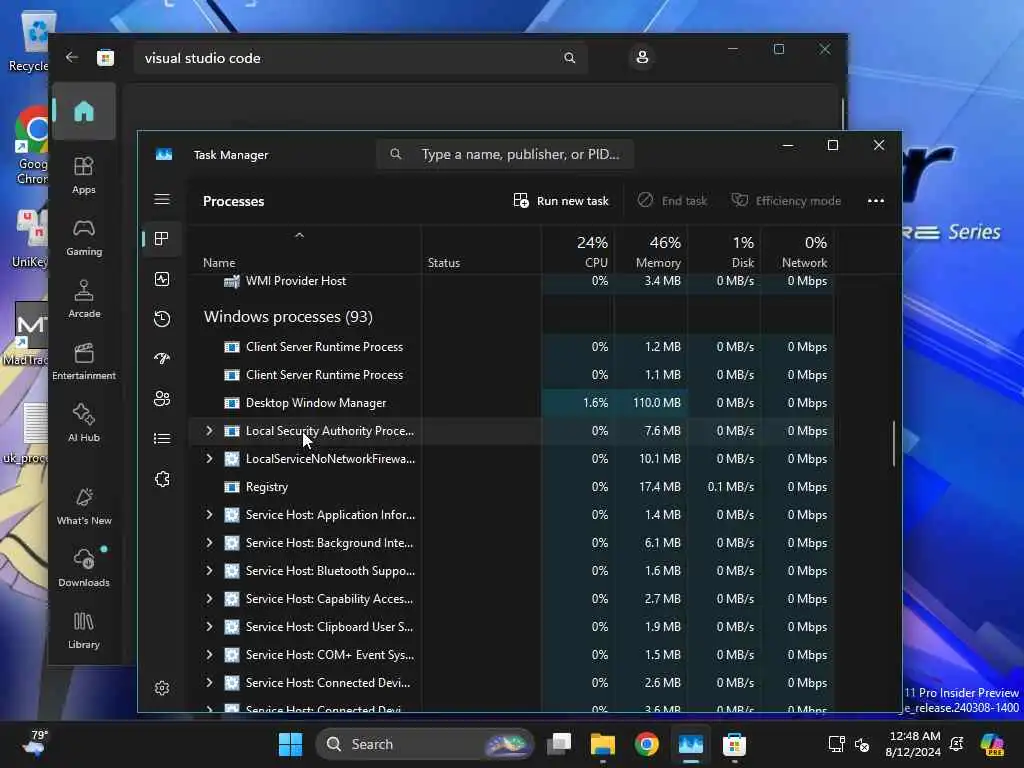Image resolution: width=1024 pixels, height=768 pixels.
Task: Open App history icon in Task Manager
Action: (x=162, y=319)
